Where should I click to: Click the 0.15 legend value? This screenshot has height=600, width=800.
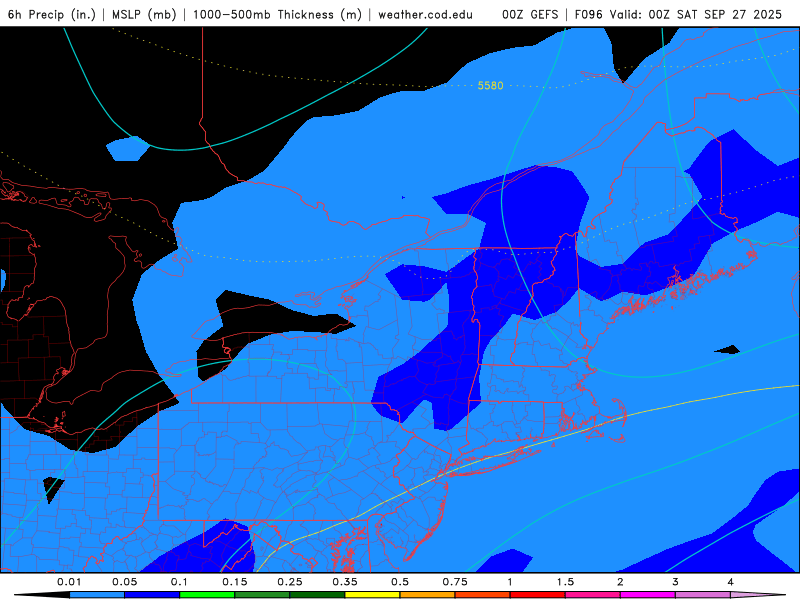pos(235,582)
